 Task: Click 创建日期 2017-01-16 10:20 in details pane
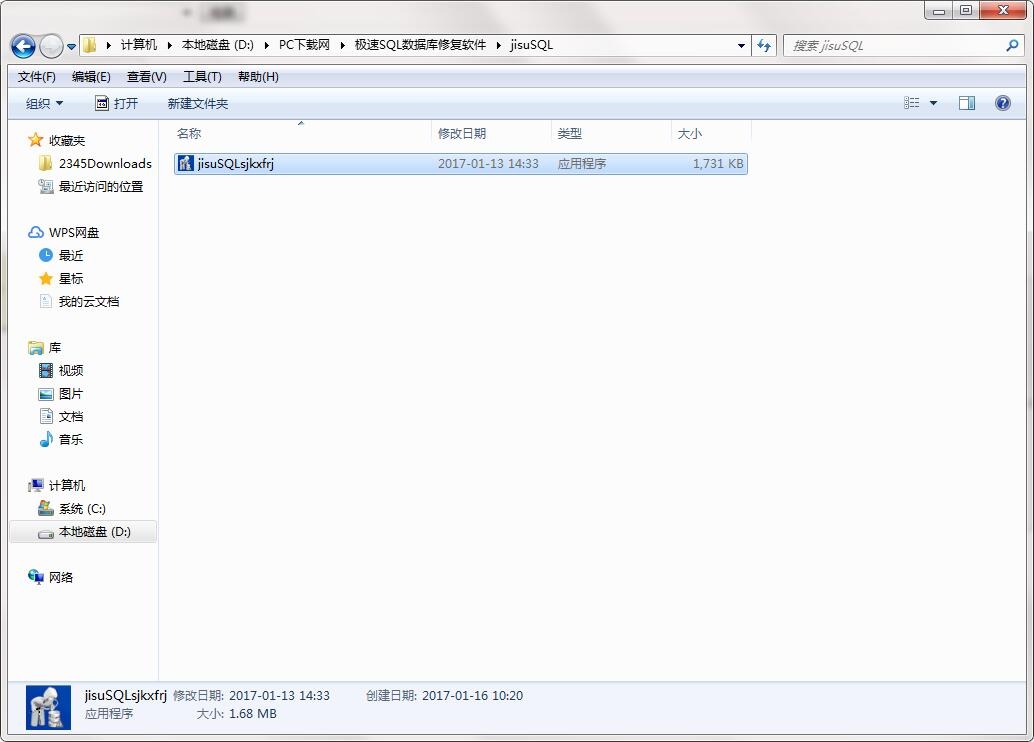pyautogui.click(x=444, y=696)
